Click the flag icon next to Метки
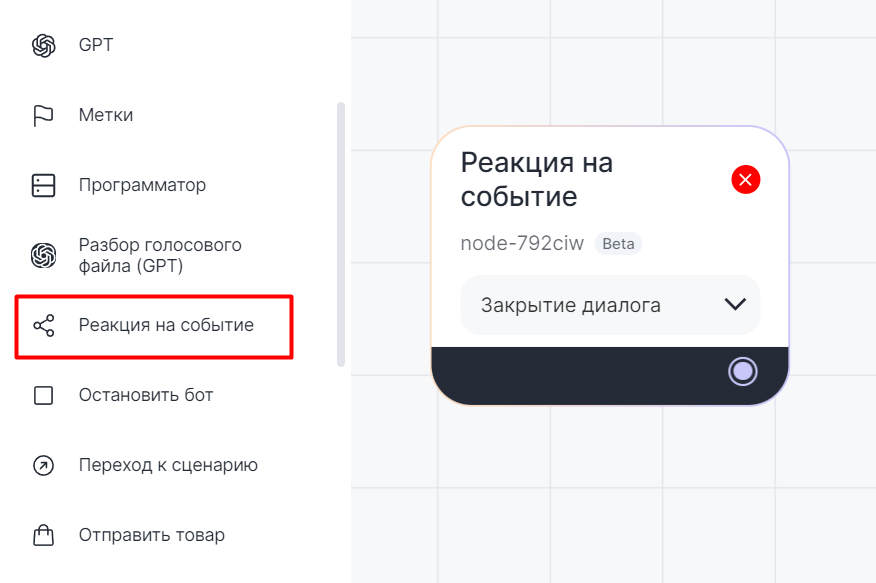 click(43, 116)
